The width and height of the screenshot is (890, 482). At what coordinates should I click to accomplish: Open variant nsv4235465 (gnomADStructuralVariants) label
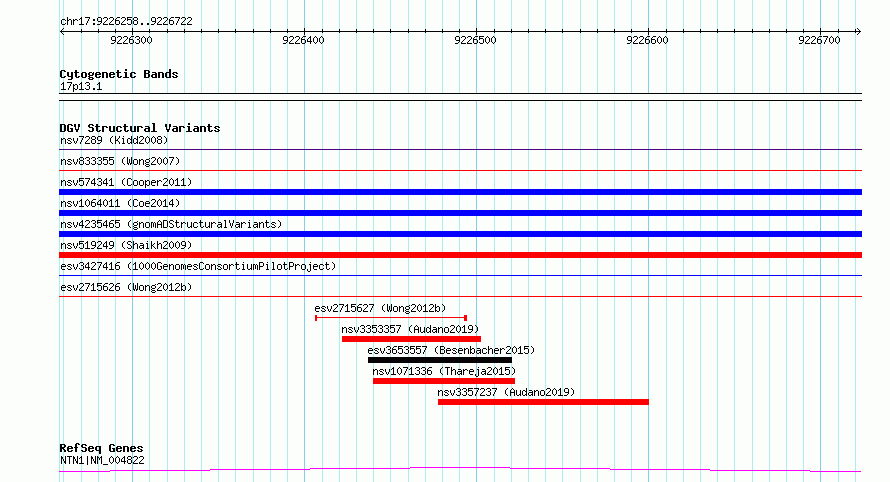[171, 224]
